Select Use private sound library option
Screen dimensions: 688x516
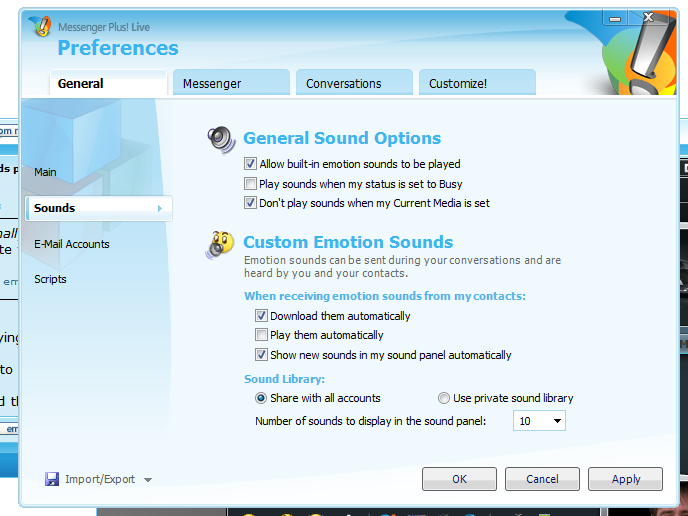[x=444, y=398]
